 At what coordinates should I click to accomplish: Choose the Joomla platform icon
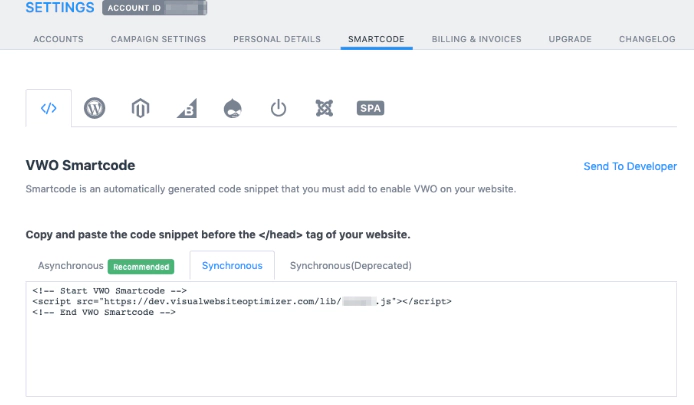click(323, 109)
